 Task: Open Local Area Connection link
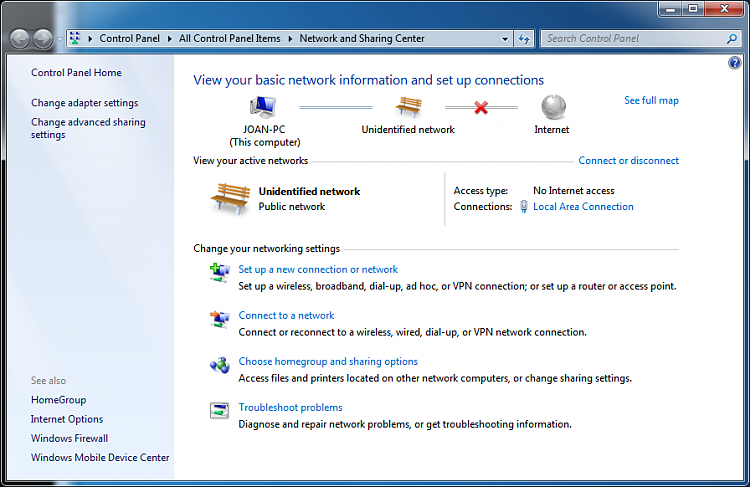tap(583, 207)
